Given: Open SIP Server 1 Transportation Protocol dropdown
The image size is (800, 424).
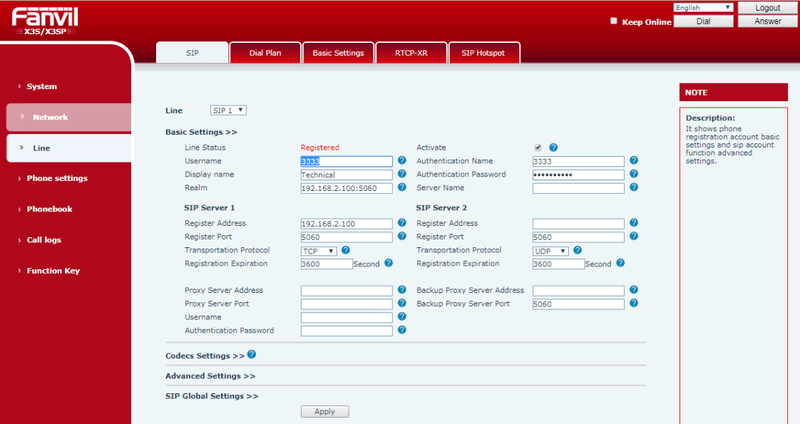Looking at the screenshot, I should [318, 251].
